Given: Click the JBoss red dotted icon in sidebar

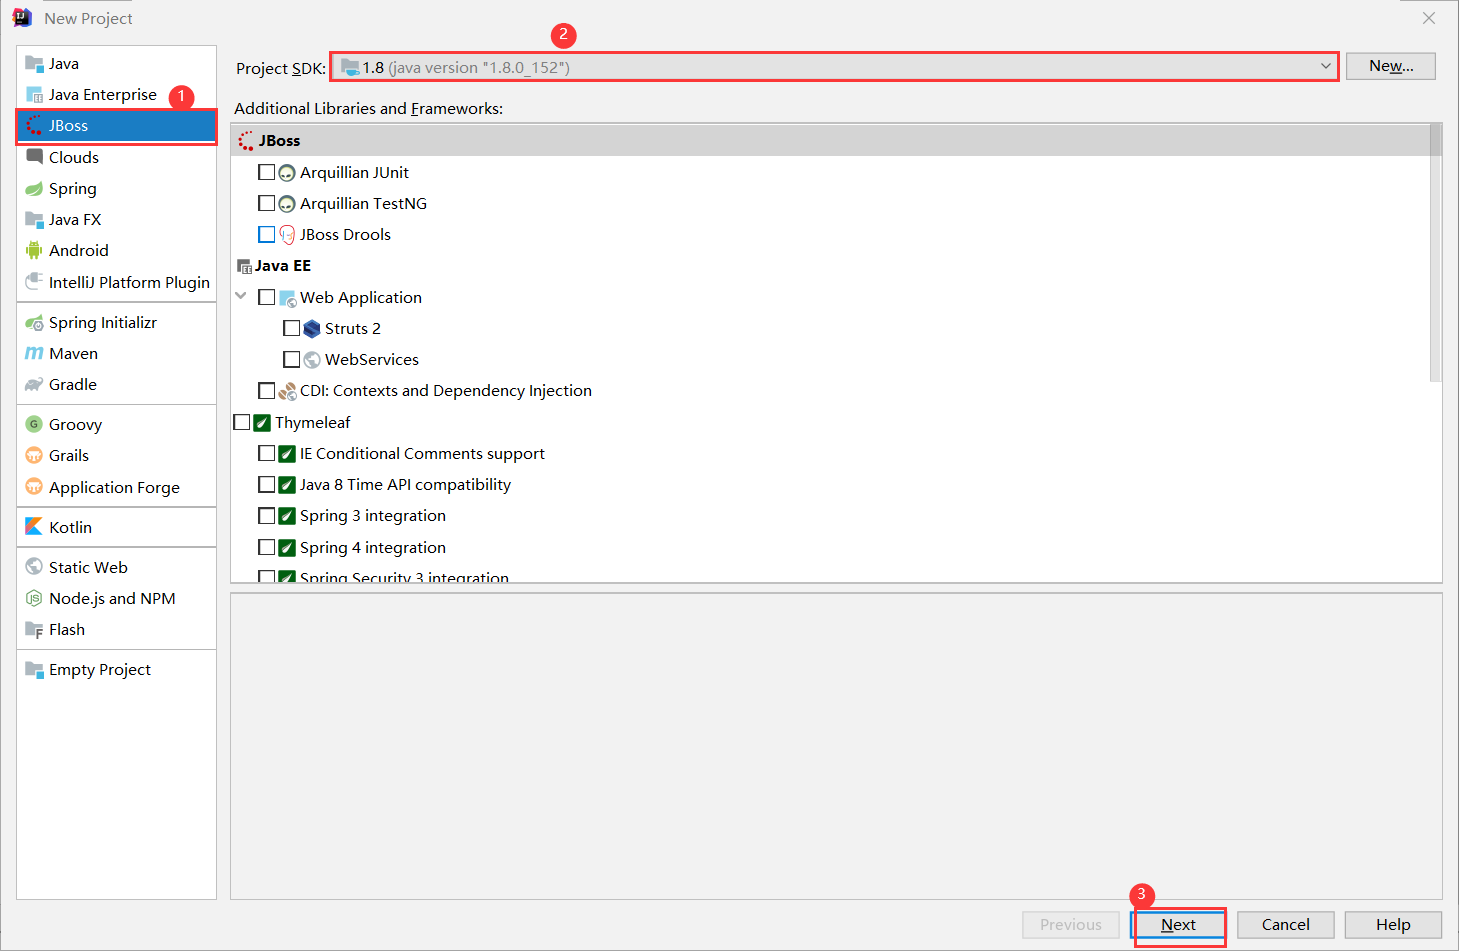Looking at the screenshot, I should point(34,126).
